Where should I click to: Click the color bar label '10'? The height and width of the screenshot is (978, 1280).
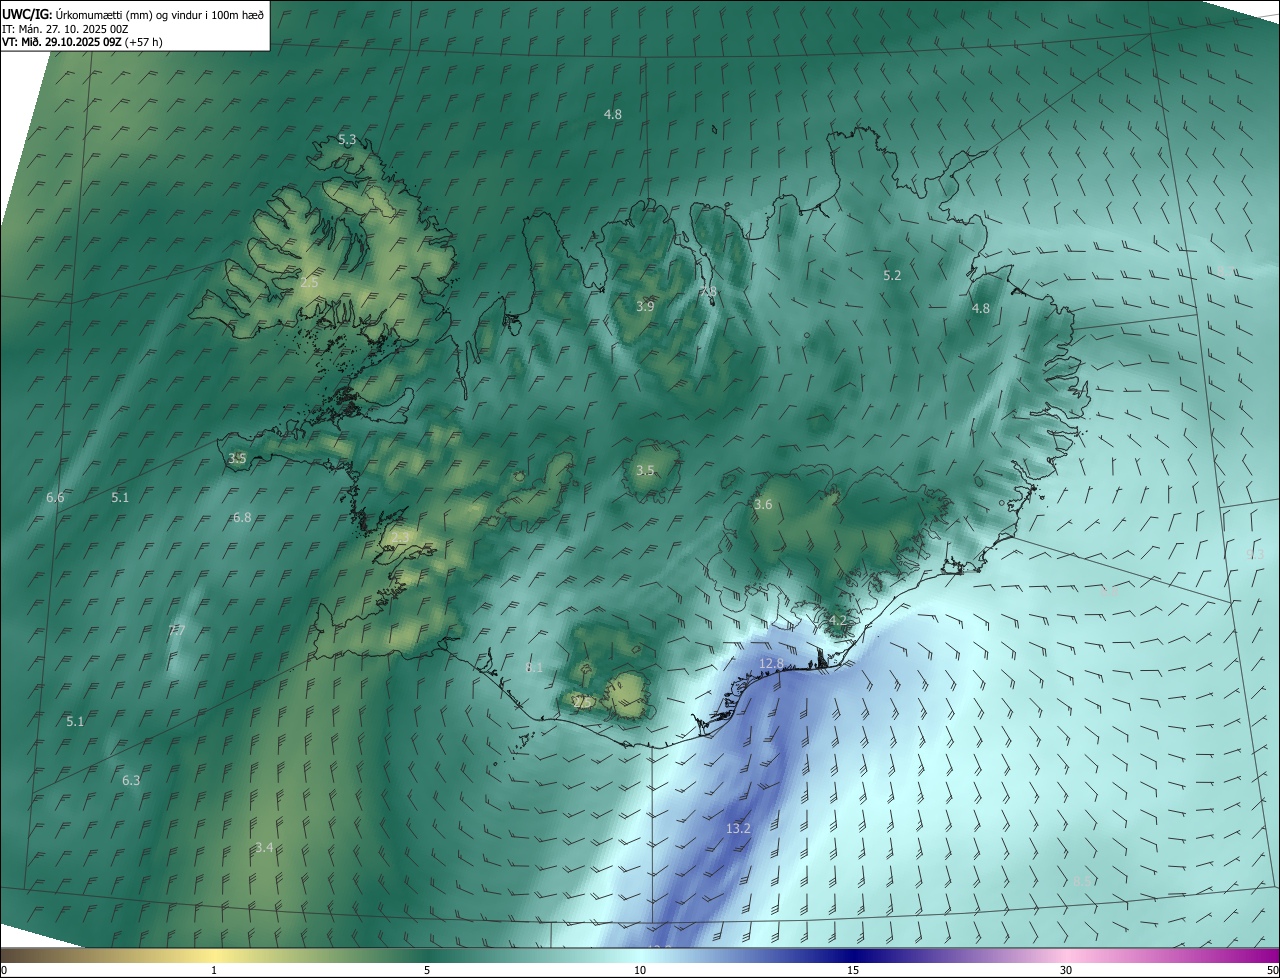pyautogui.click(x=640, y=970)
